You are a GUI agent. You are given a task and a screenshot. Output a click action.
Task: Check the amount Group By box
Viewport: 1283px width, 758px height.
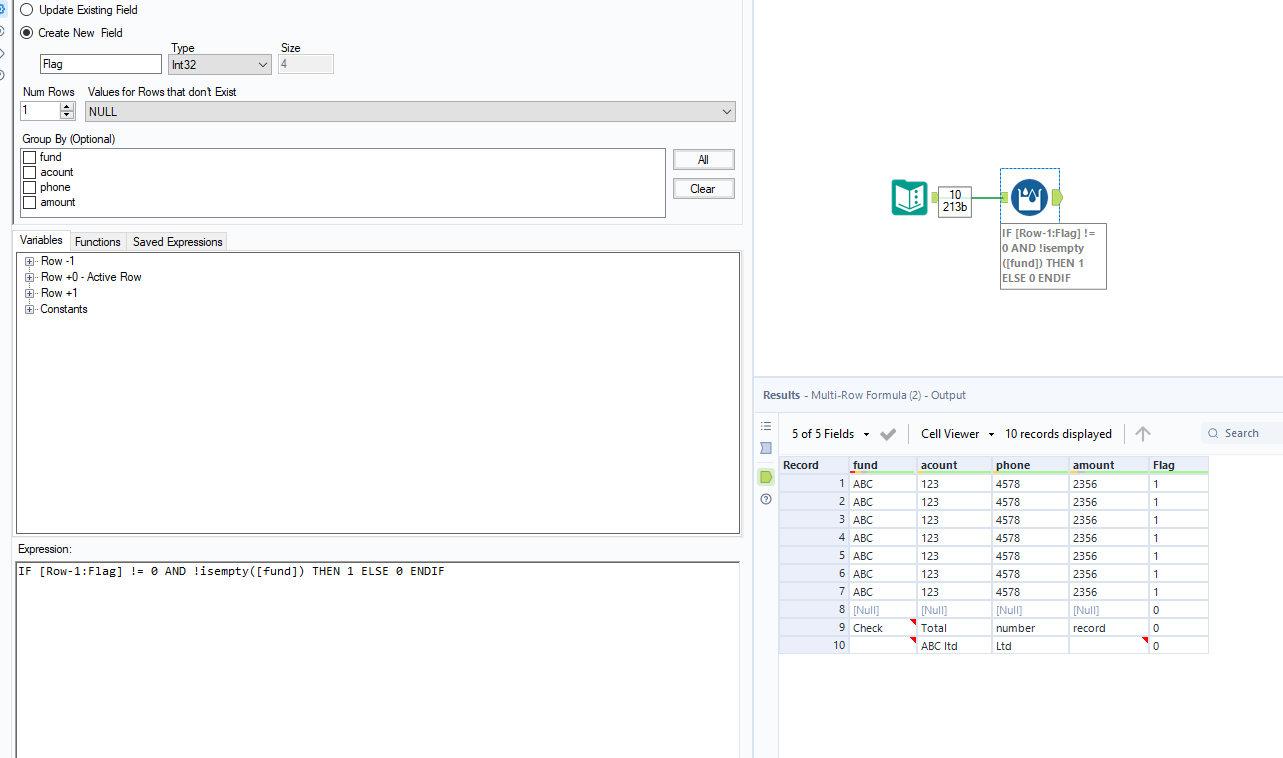click(x=29, y=202)
